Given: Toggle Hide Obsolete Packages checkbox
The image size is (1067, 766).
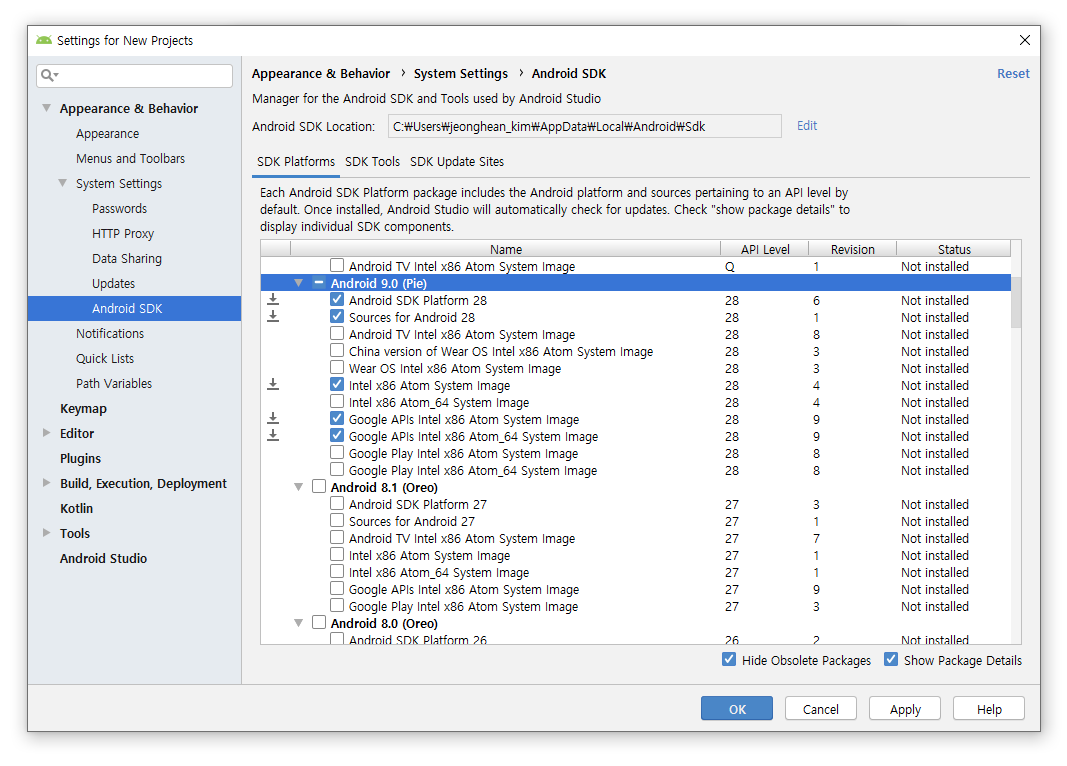Looking at the screenshot, I should (x=729, y=659).
